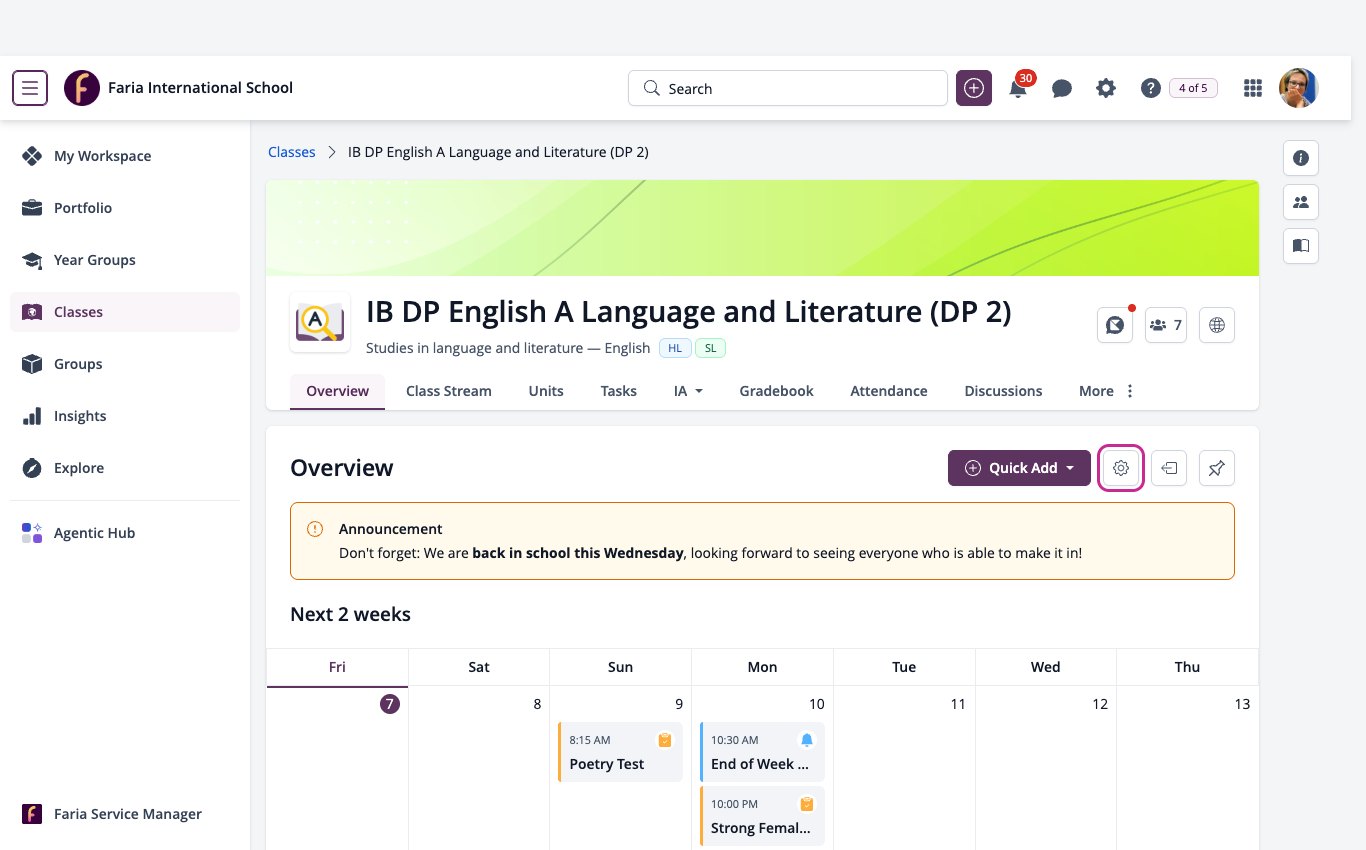Pin the overview with the pin icon
1366x850 pixels.
click(1217, 468)
